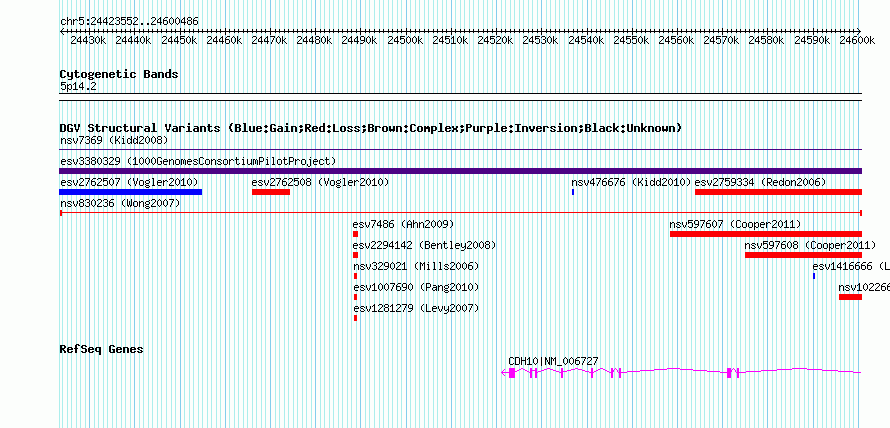The width and height of the screenshot is (890, 428).
Task: Click the 24590k ruler position label
Action: [x=812, y=40]
